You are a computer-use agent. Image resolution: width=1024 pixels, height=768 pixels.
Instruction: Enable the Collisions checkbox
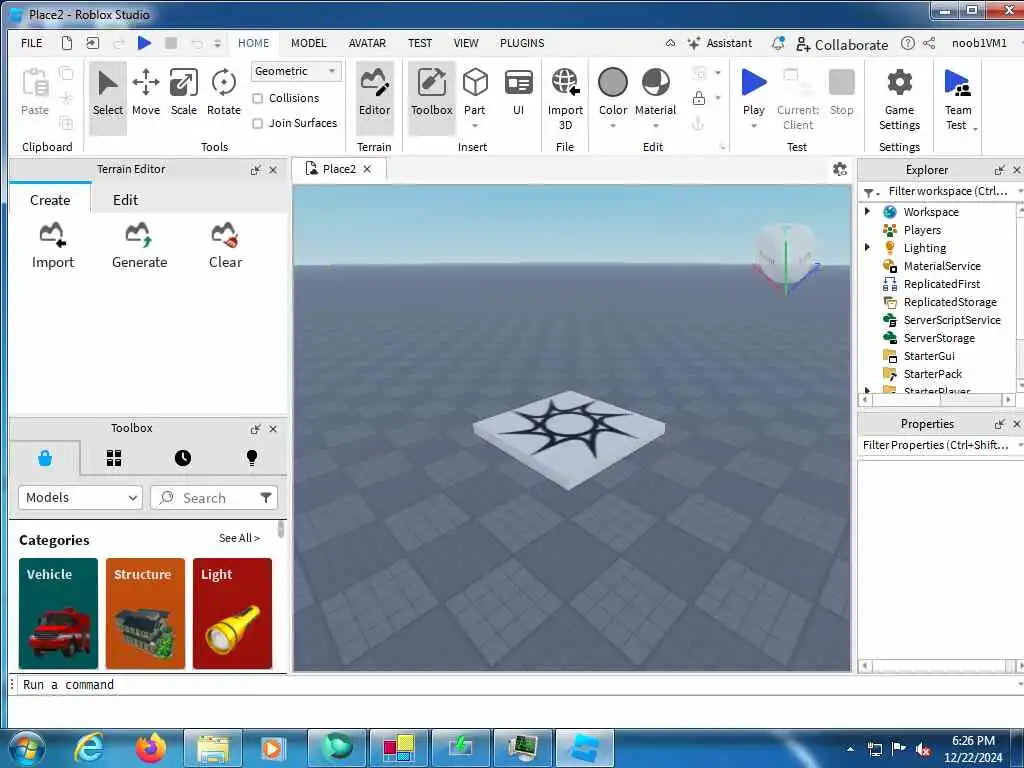pyautogui.click(x=258, y=99)
